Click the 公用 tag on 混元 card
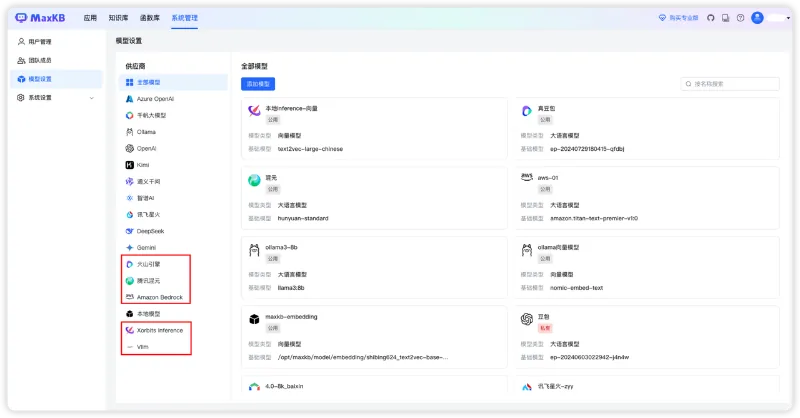Viewport: 800px width, 418px height. tap(273, 189)
